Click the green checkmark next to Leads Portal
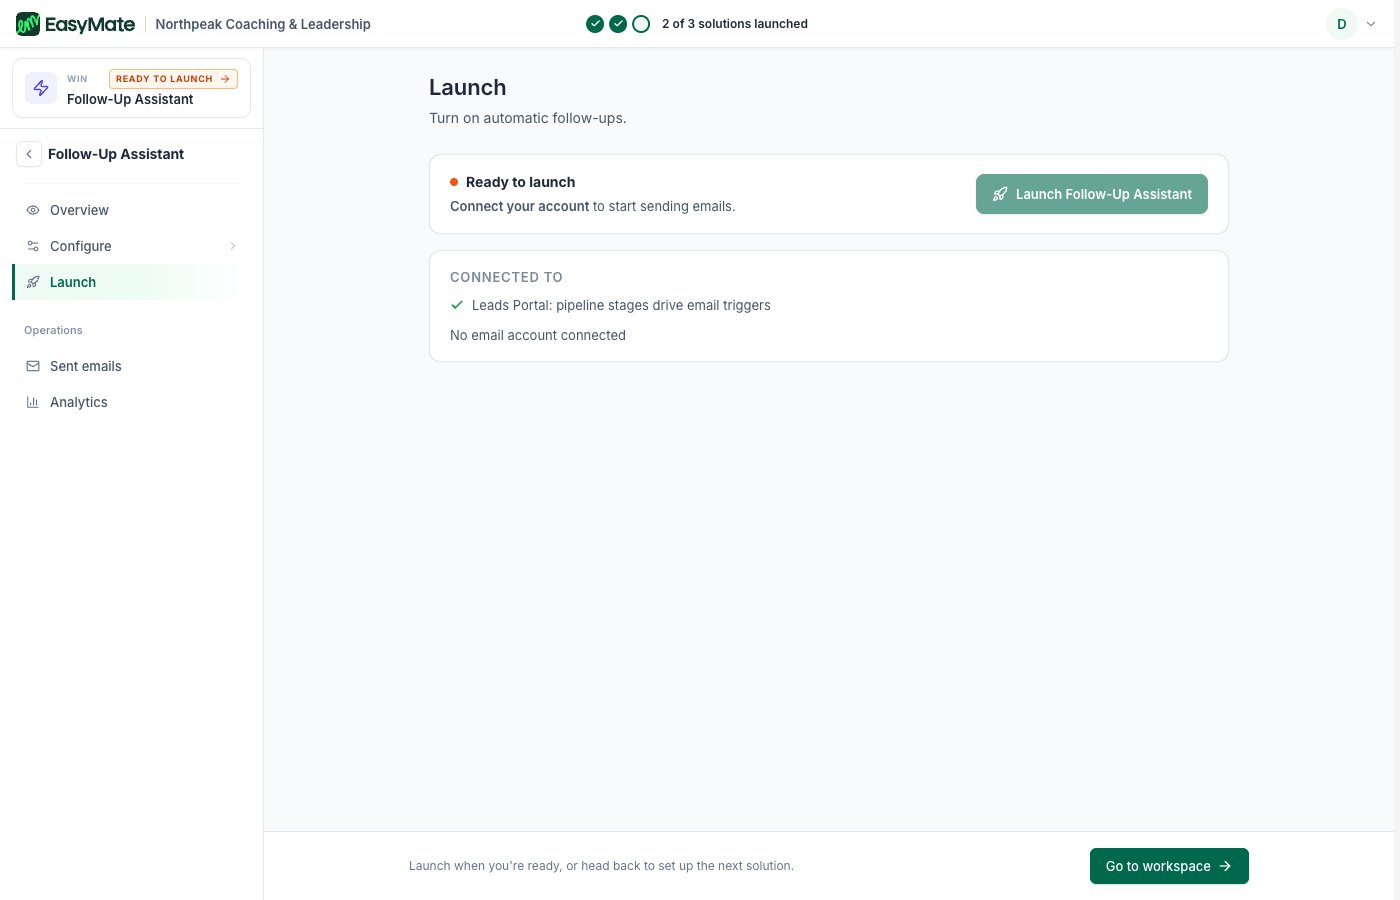Image resolution: width=1400 pixels, height=900 pixels. 457,305
